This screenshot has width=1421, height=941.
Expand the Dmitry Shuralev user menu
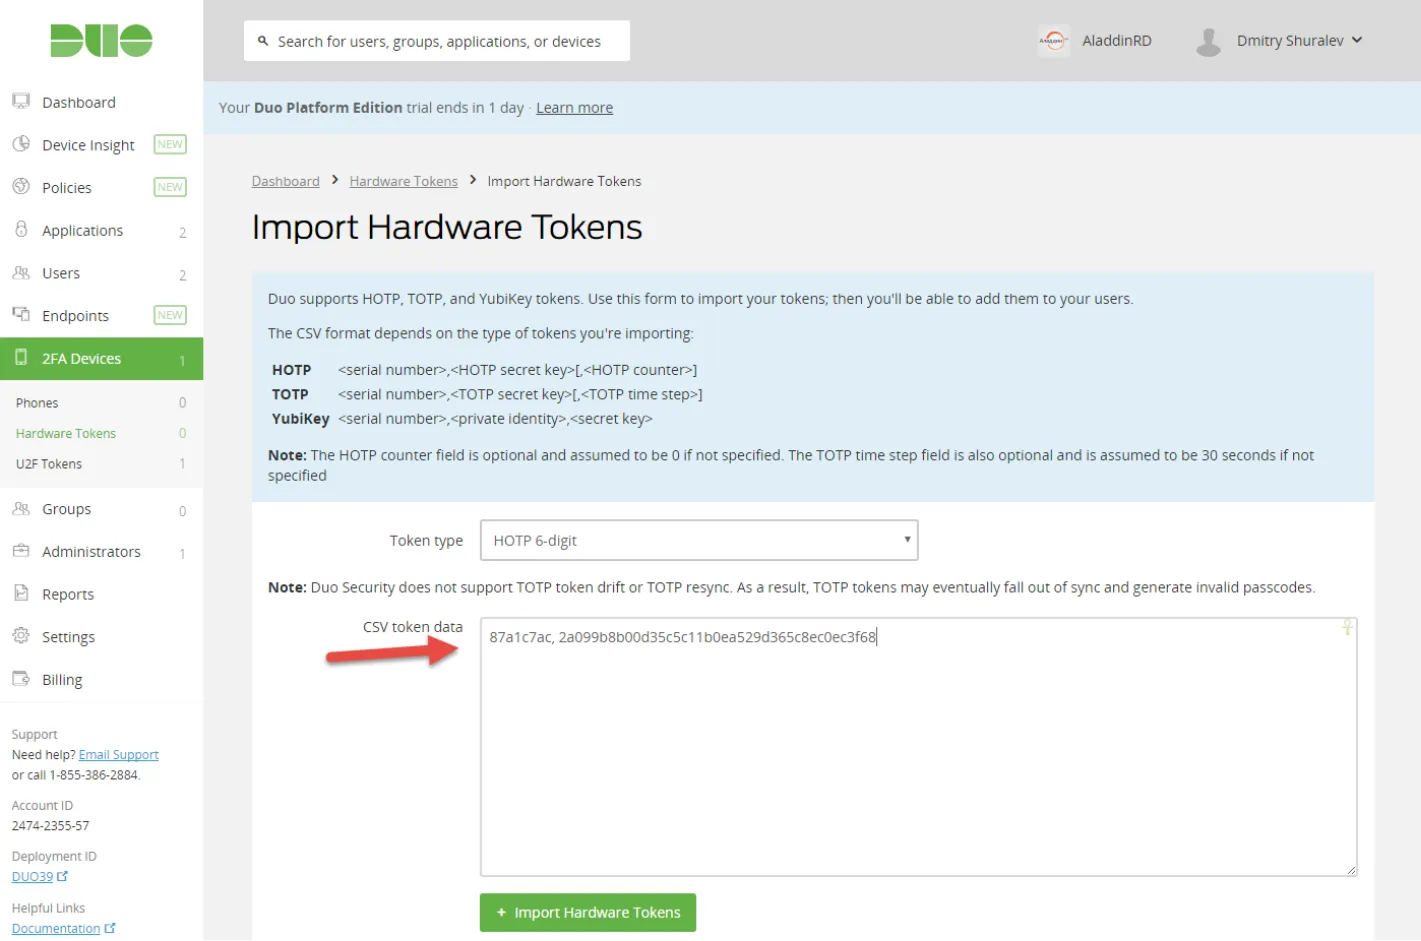[x=1299, y=41]
